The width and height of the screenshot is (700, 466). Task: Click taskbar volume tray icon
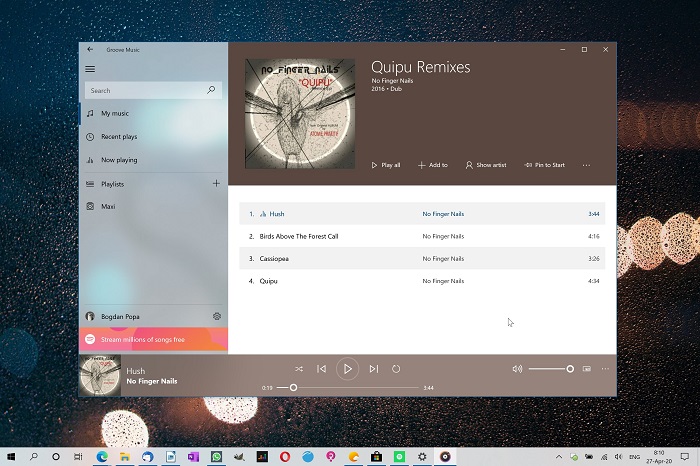(618, 457)
